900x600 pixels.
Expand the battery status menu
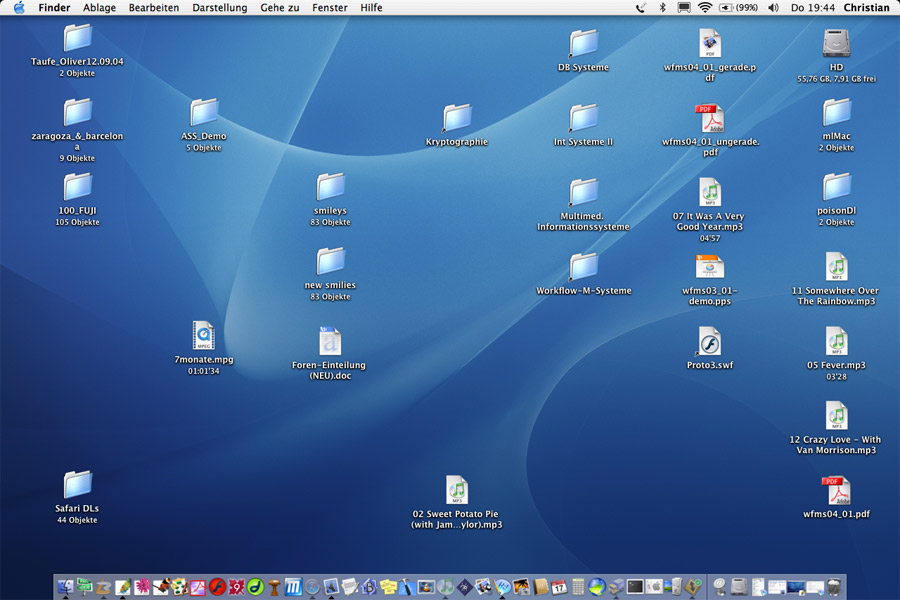tap(738, 8)
